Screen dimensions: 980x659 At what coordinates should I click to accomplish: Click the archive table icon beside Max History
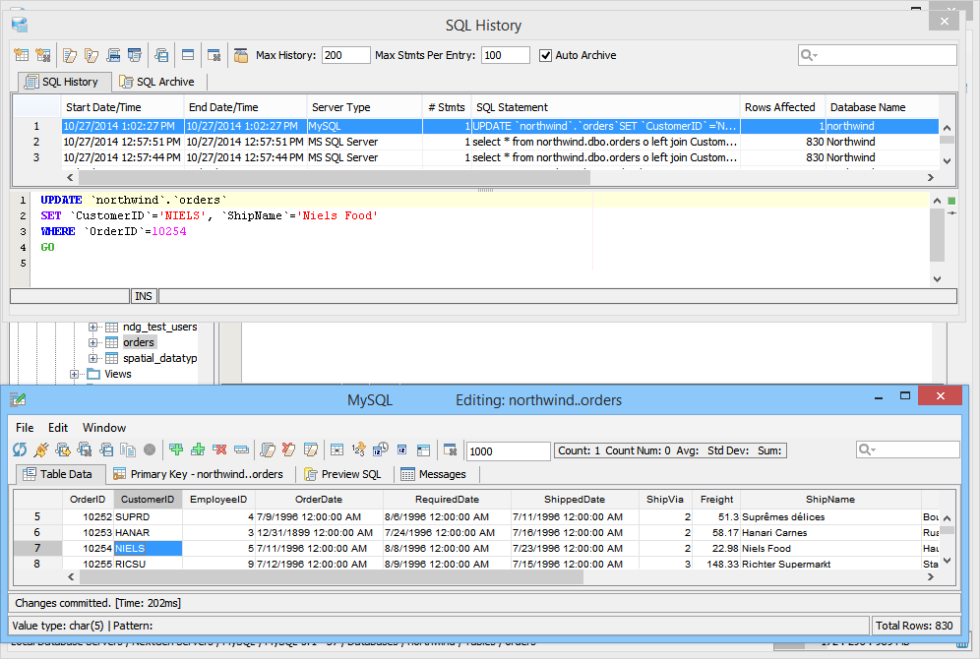[x=240, y=55]
